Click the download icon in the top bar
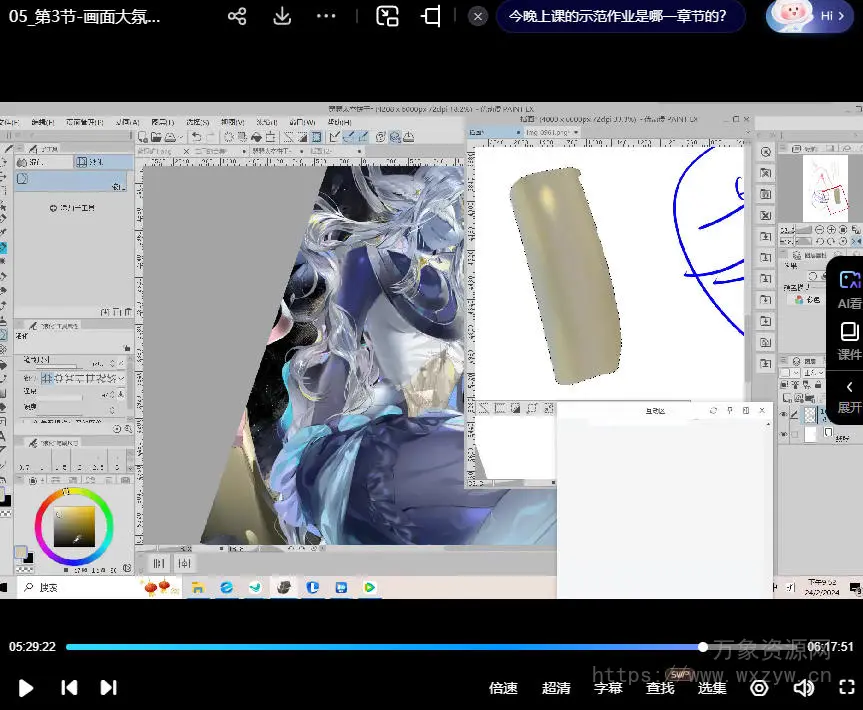 coord(282,16)
